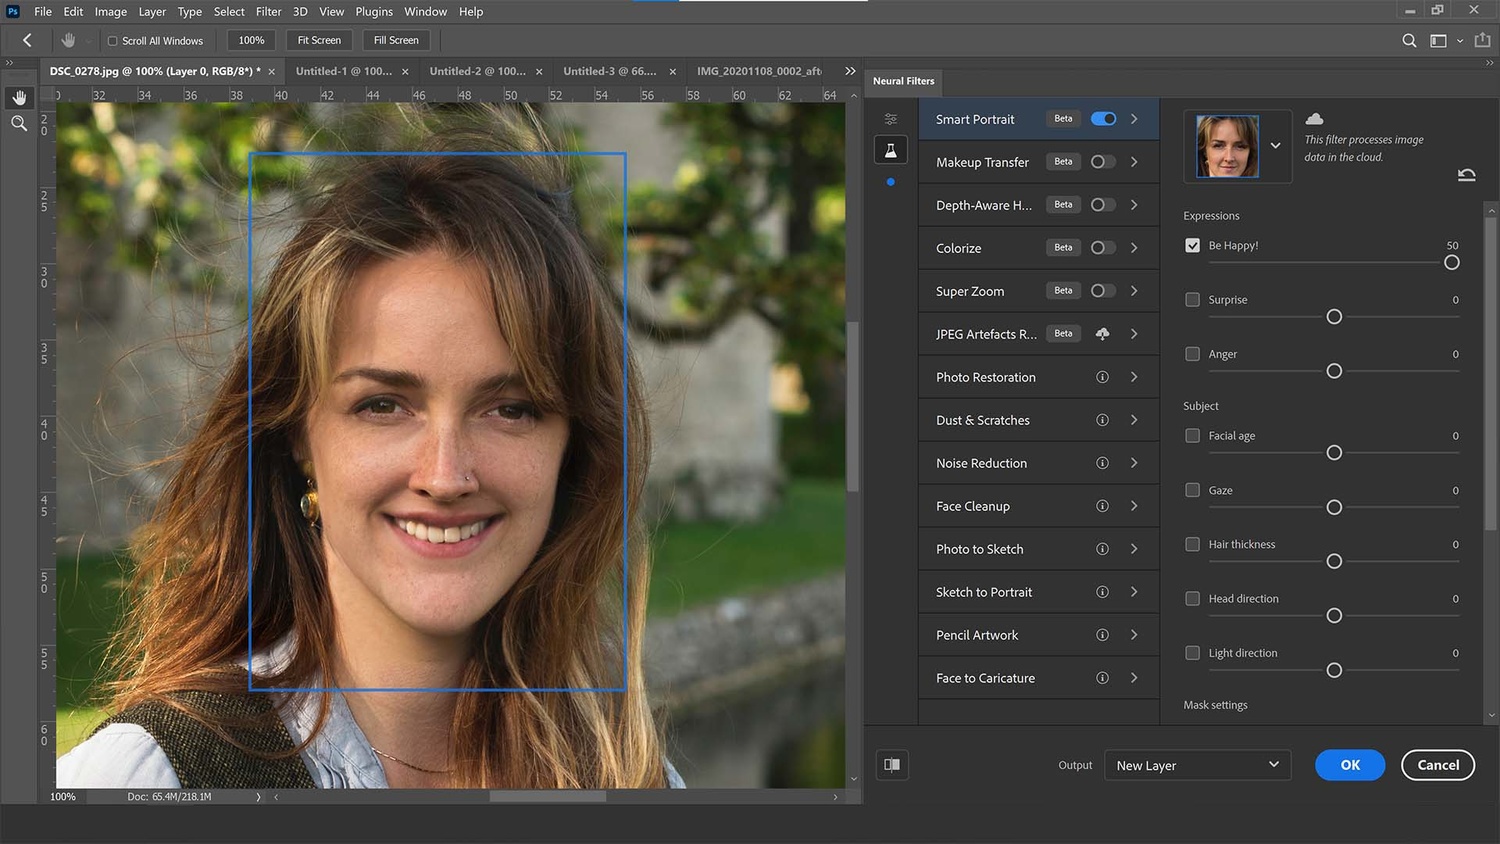Open Smart Portrait settings via its chevron

point(1134,118)
